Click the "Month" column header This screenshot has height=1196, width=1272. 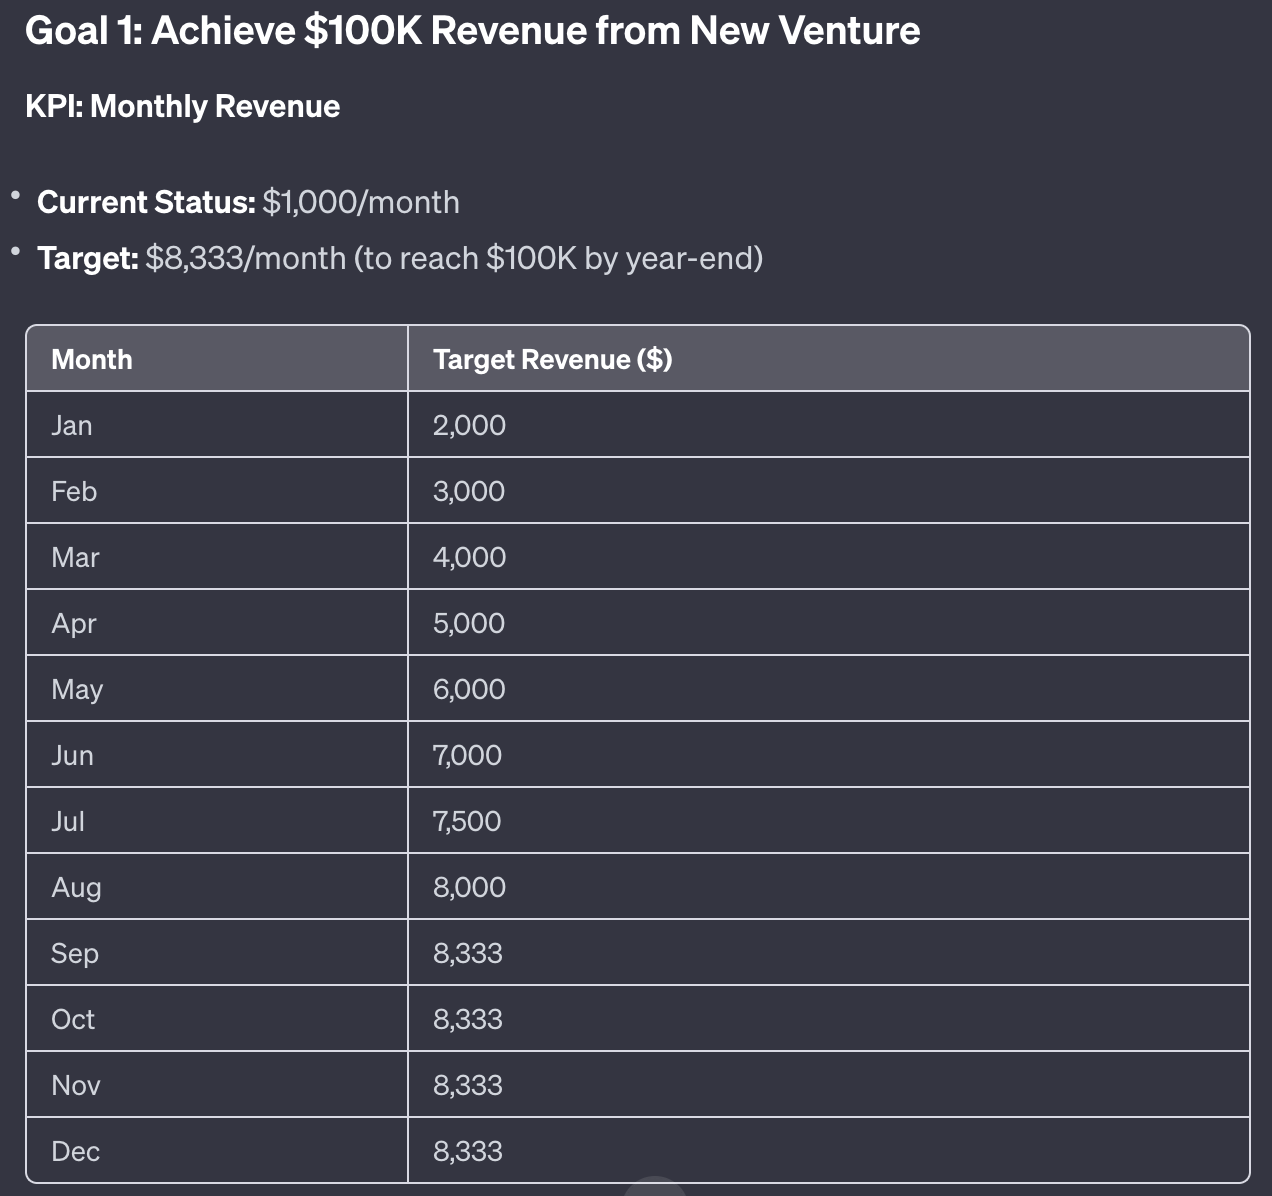(x=92, y=359)
